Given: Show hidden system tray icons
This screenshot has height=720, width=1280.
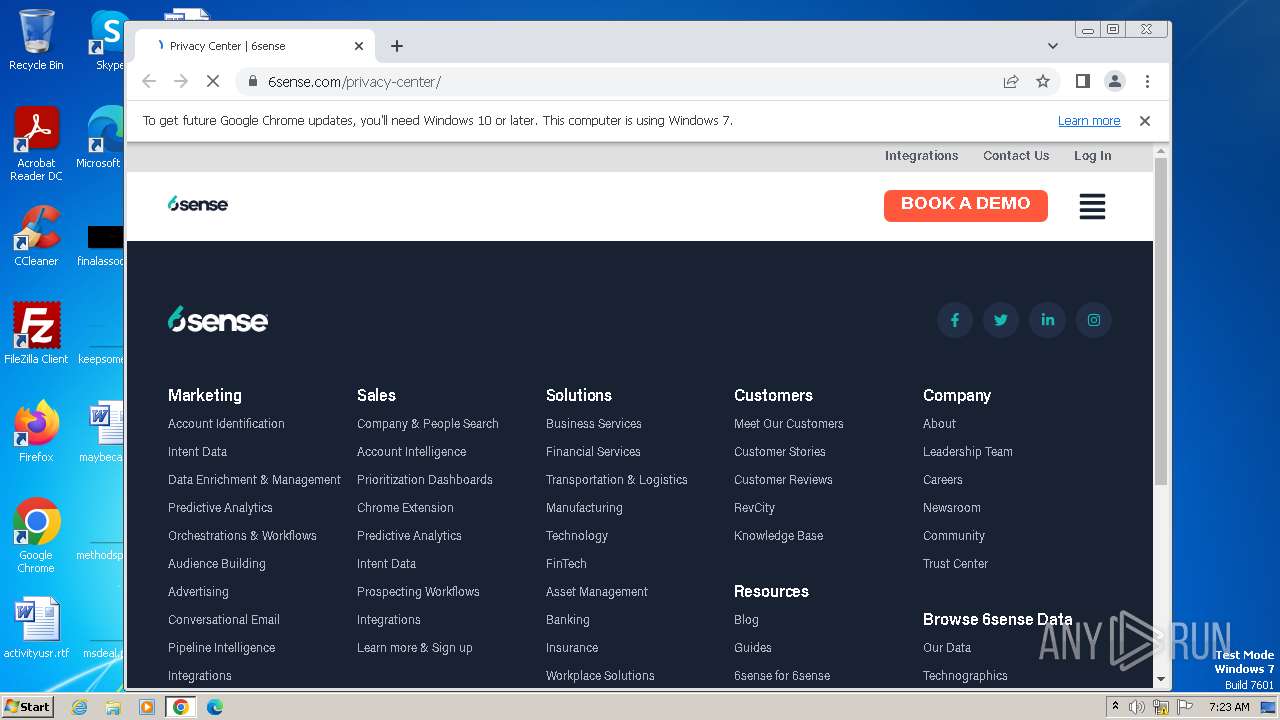Looking at the screenshot, I should click(1115, 707).
